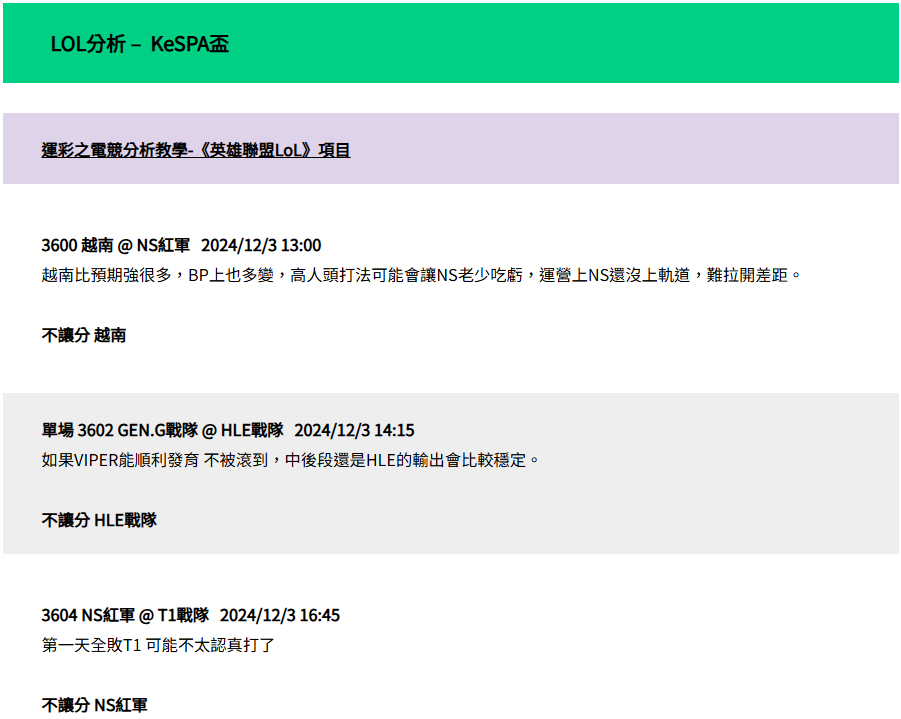Click the pick 不讓分 越南
The width and height of the screenshot is (901, 719).
[84, 334]
